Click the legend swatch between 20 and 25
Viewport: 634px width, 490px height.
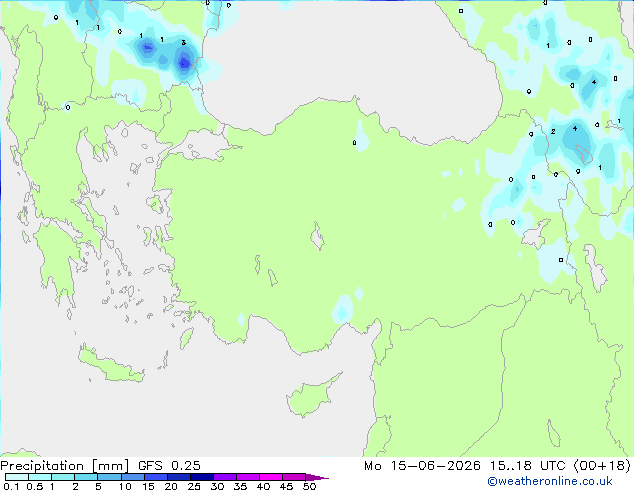pyautogui.click(x=179, y=477)
